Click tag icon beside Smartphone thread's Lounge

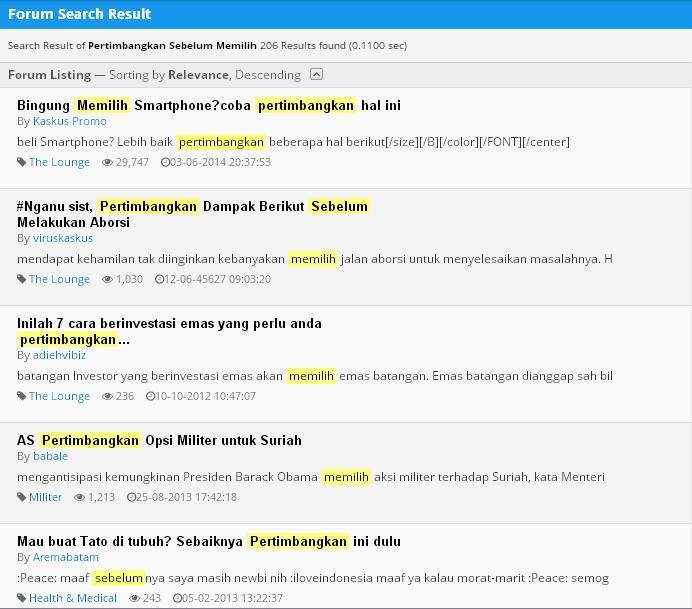pyautogui.click(x=21, y=162)
